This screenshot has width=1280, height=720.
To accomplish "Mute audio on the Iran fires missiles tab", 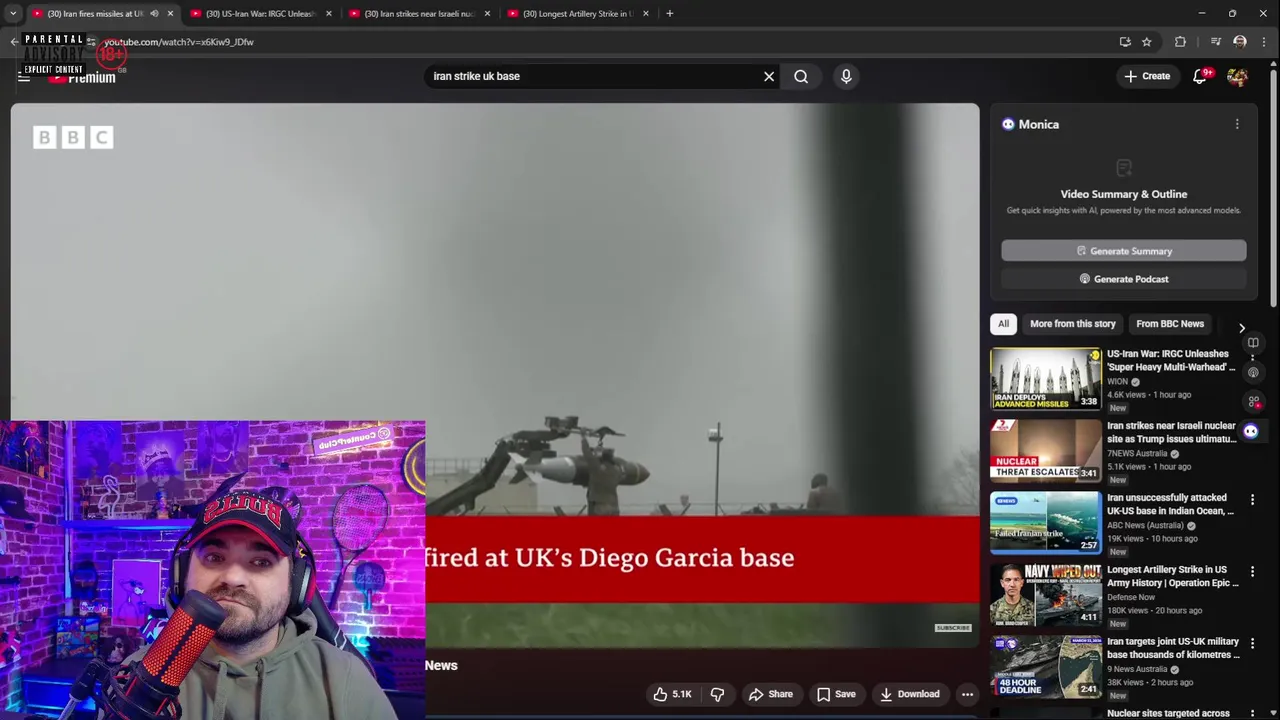I will click(154, 14).
